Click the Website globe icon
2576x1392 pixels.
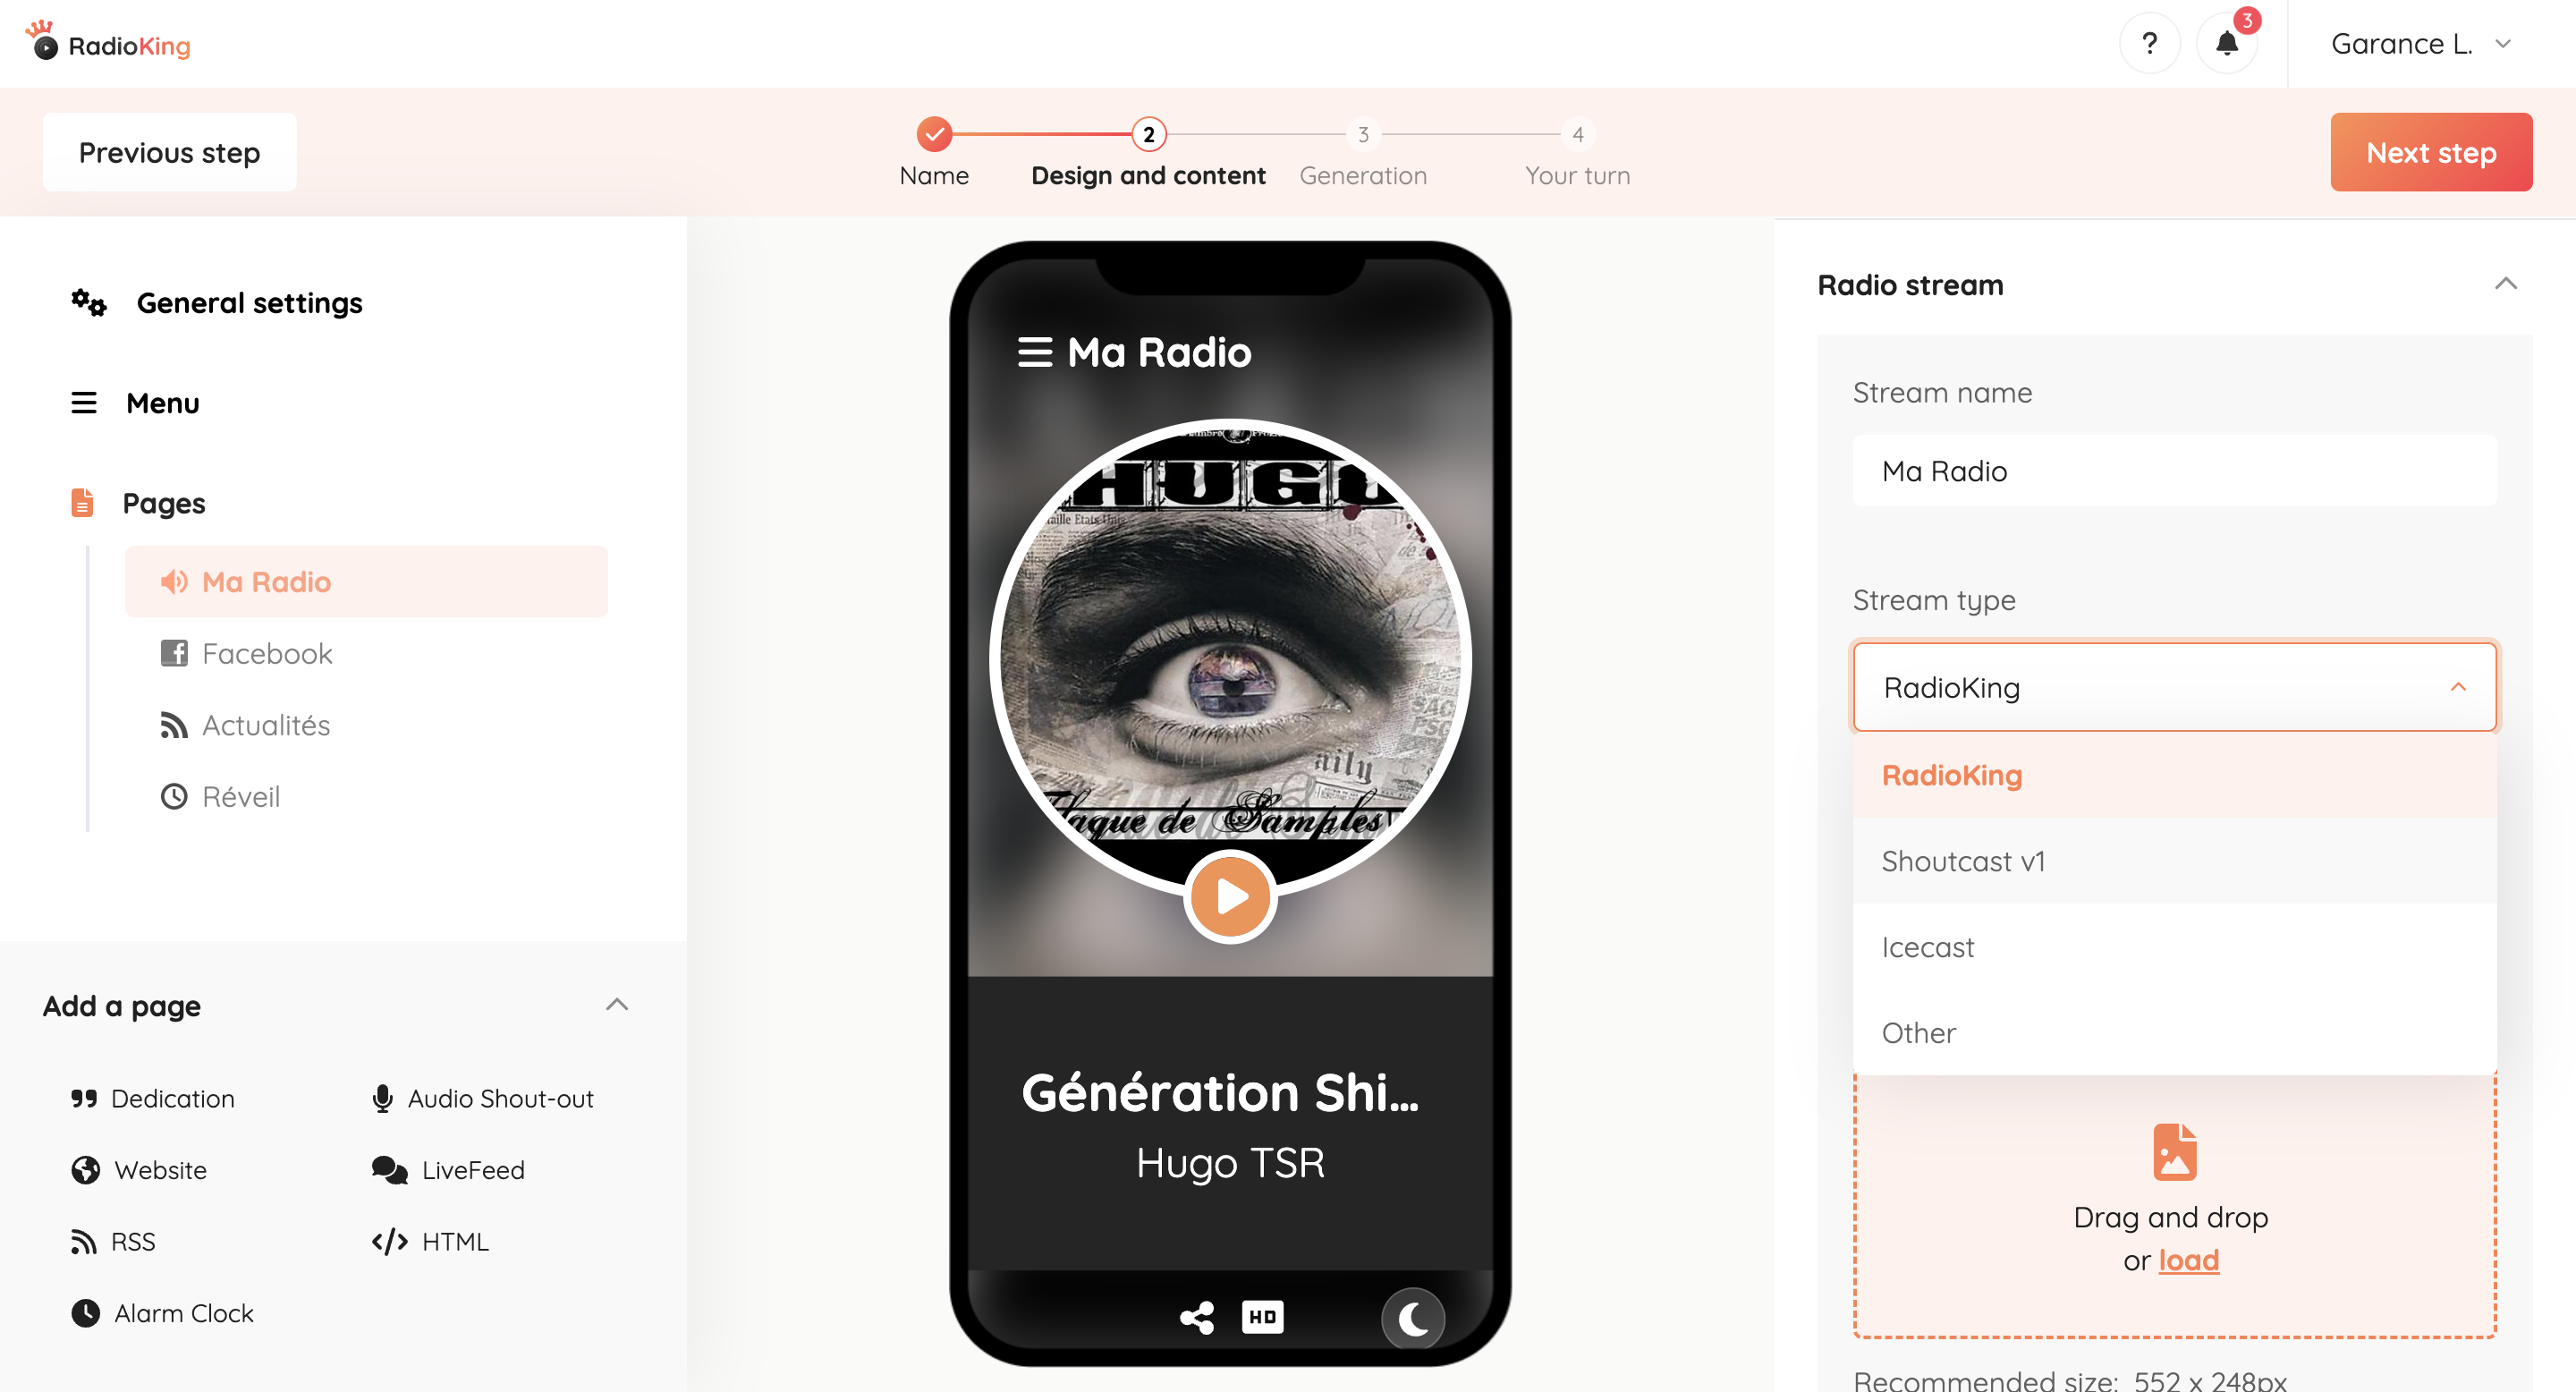coord(86,1169)
